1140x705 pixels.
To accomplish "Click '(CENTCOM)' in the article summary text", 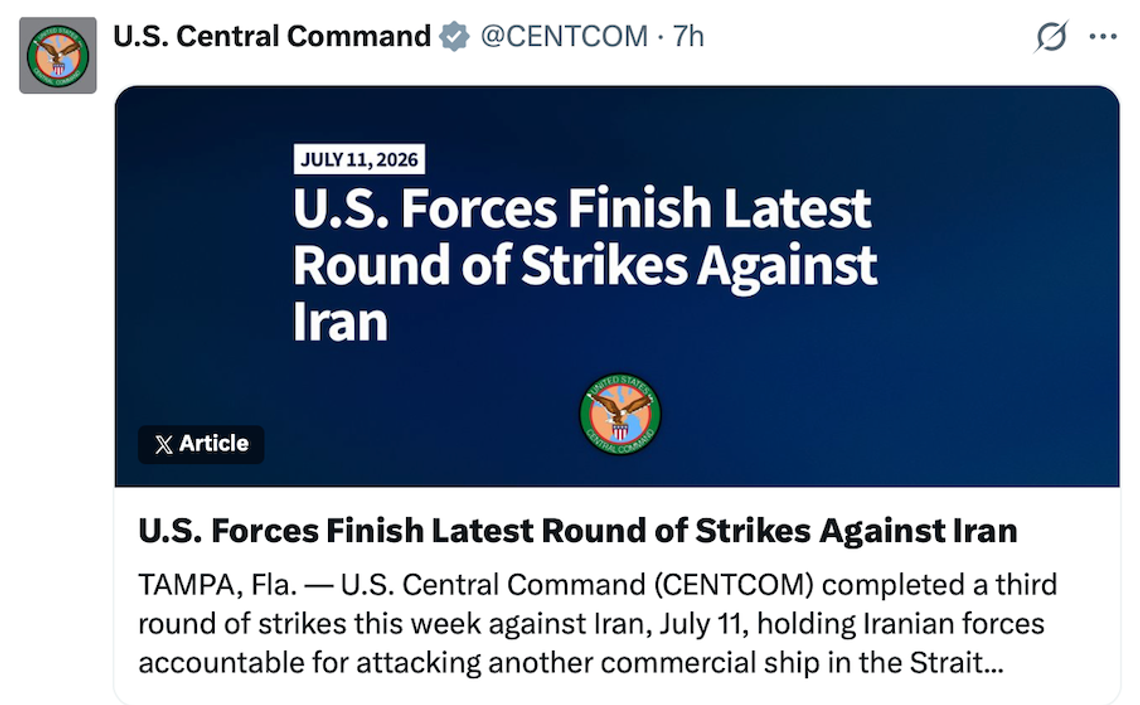I will click(x=734, y=585).
